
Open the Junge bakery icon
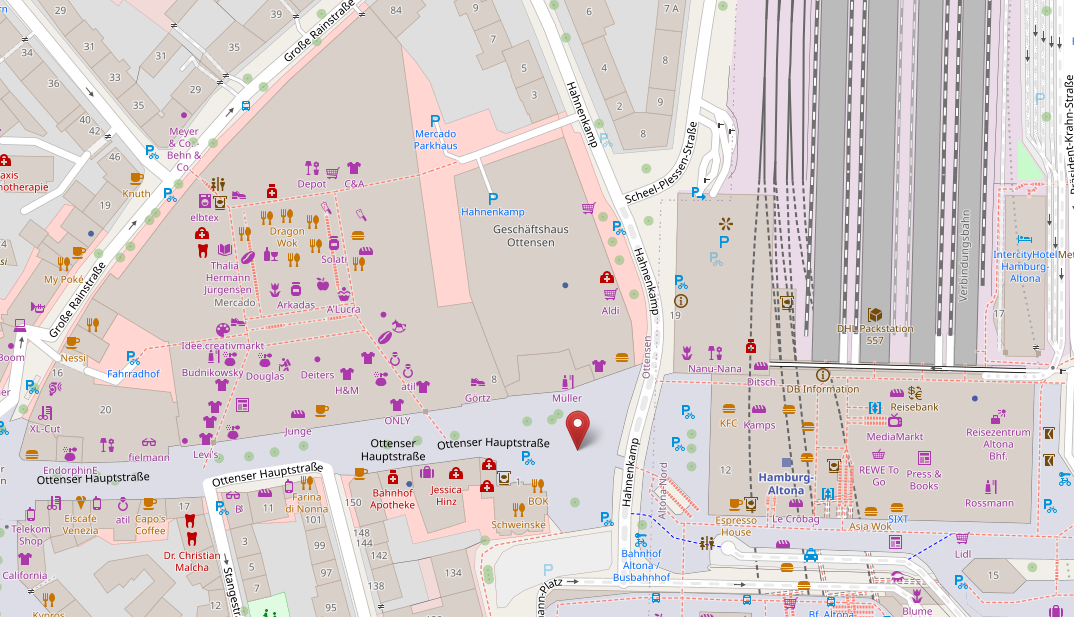297,414
